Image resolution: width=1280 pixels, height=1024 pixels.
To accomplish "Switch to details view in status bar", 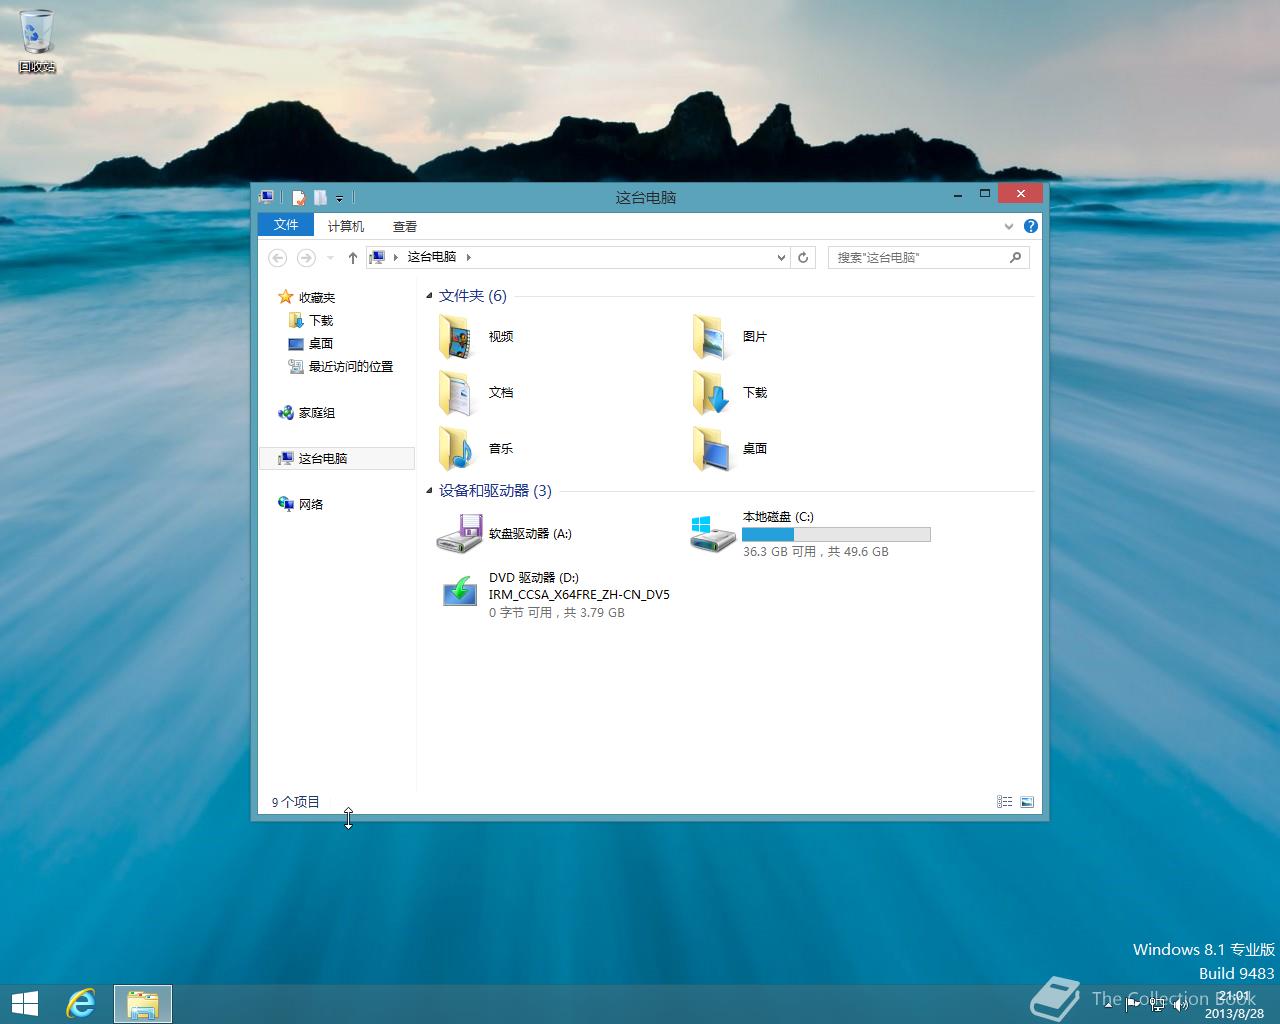I will [1005, 802].
